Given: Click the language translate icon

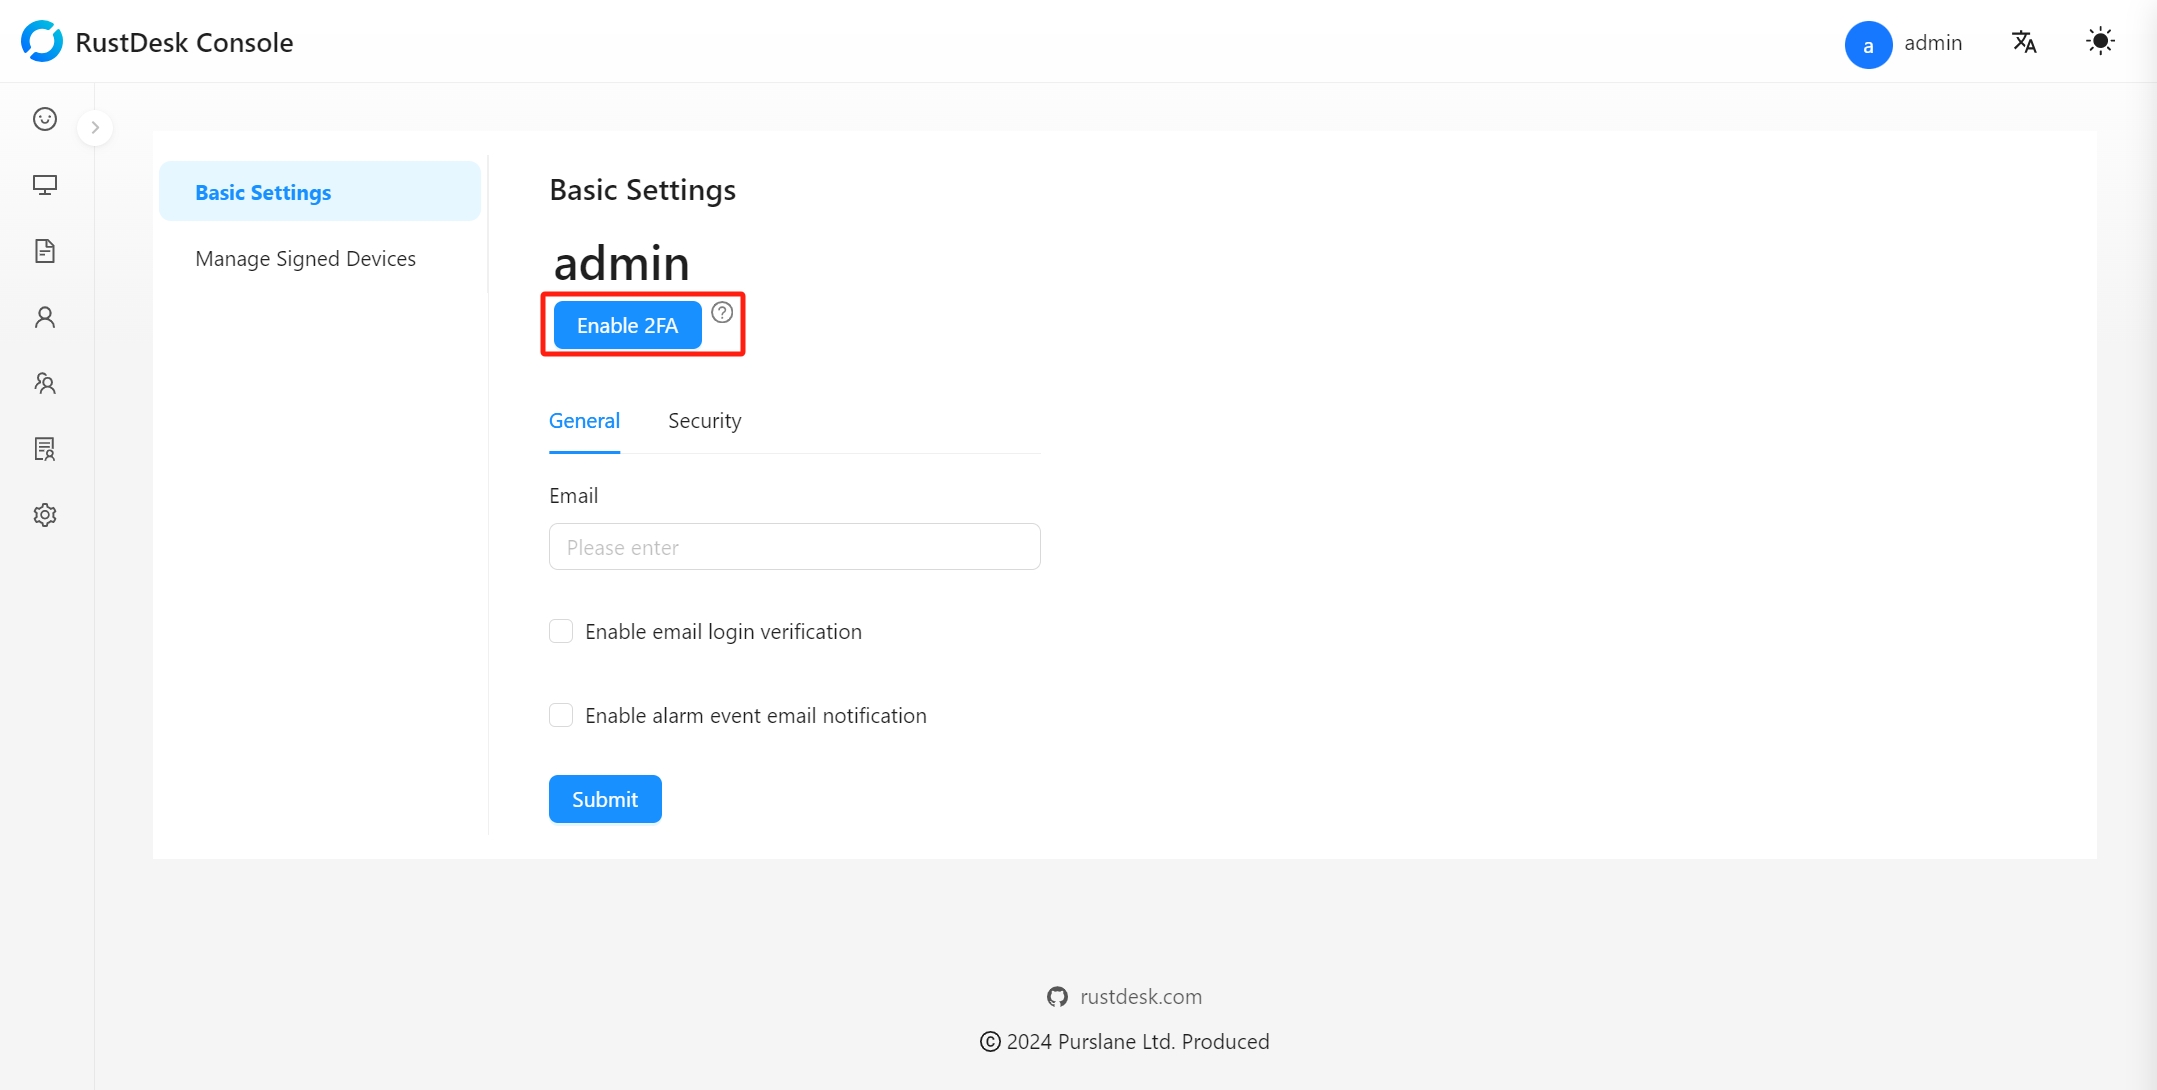Looking at the screenshot, I should tap(2024, 42).
